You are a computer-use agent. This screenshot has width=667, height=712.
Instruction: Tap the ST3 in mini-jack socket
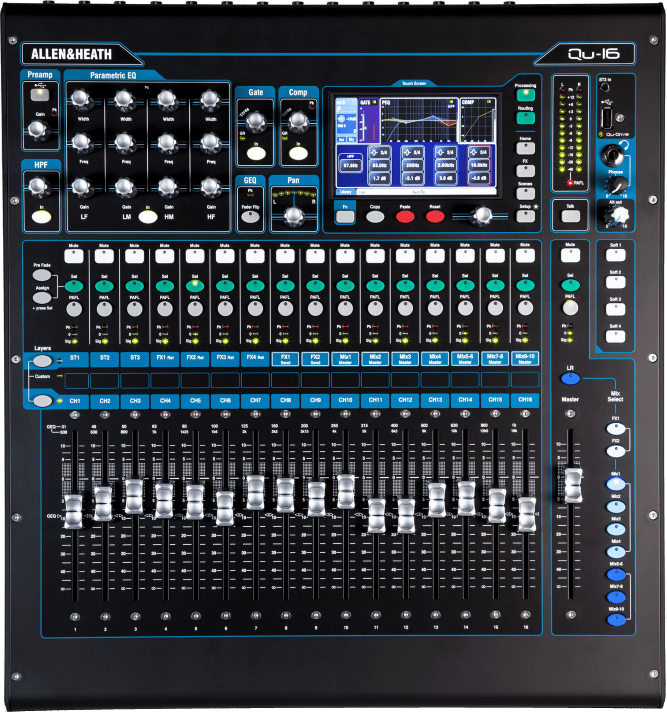[605, 89]
